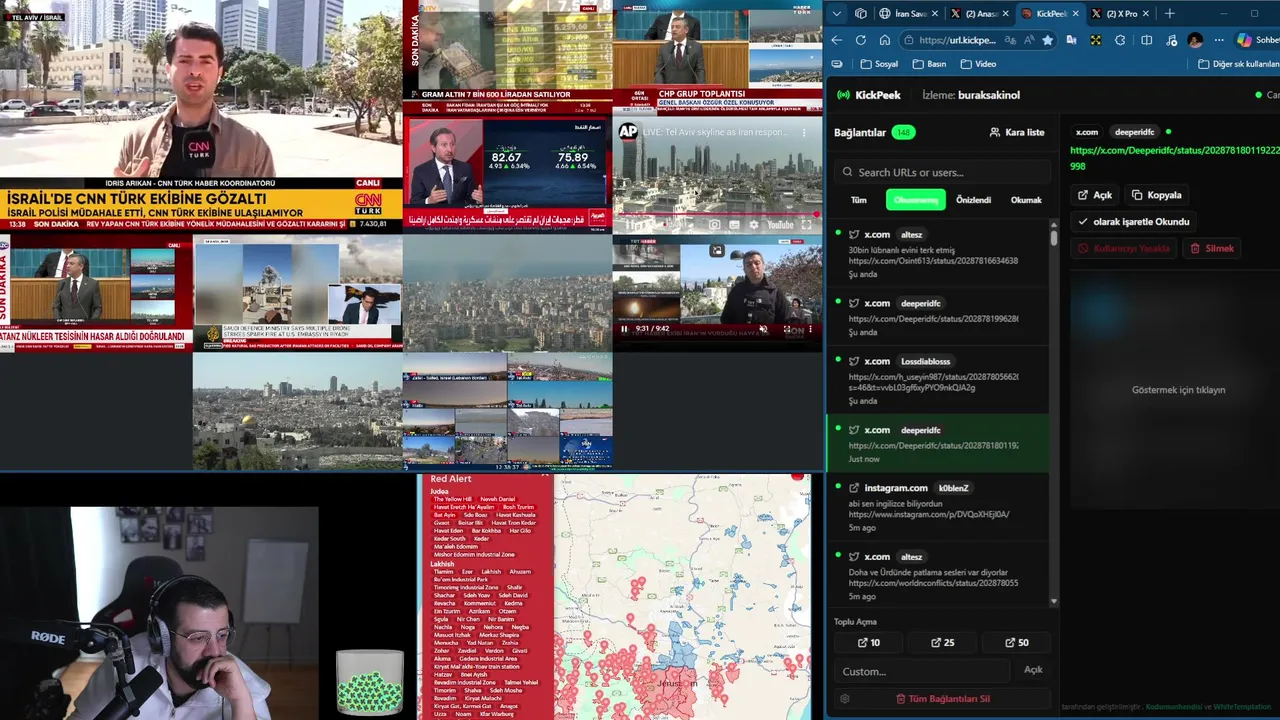Select the Tüm filter tab
The height and width of the screenshot is (720, 1280).
858,200
